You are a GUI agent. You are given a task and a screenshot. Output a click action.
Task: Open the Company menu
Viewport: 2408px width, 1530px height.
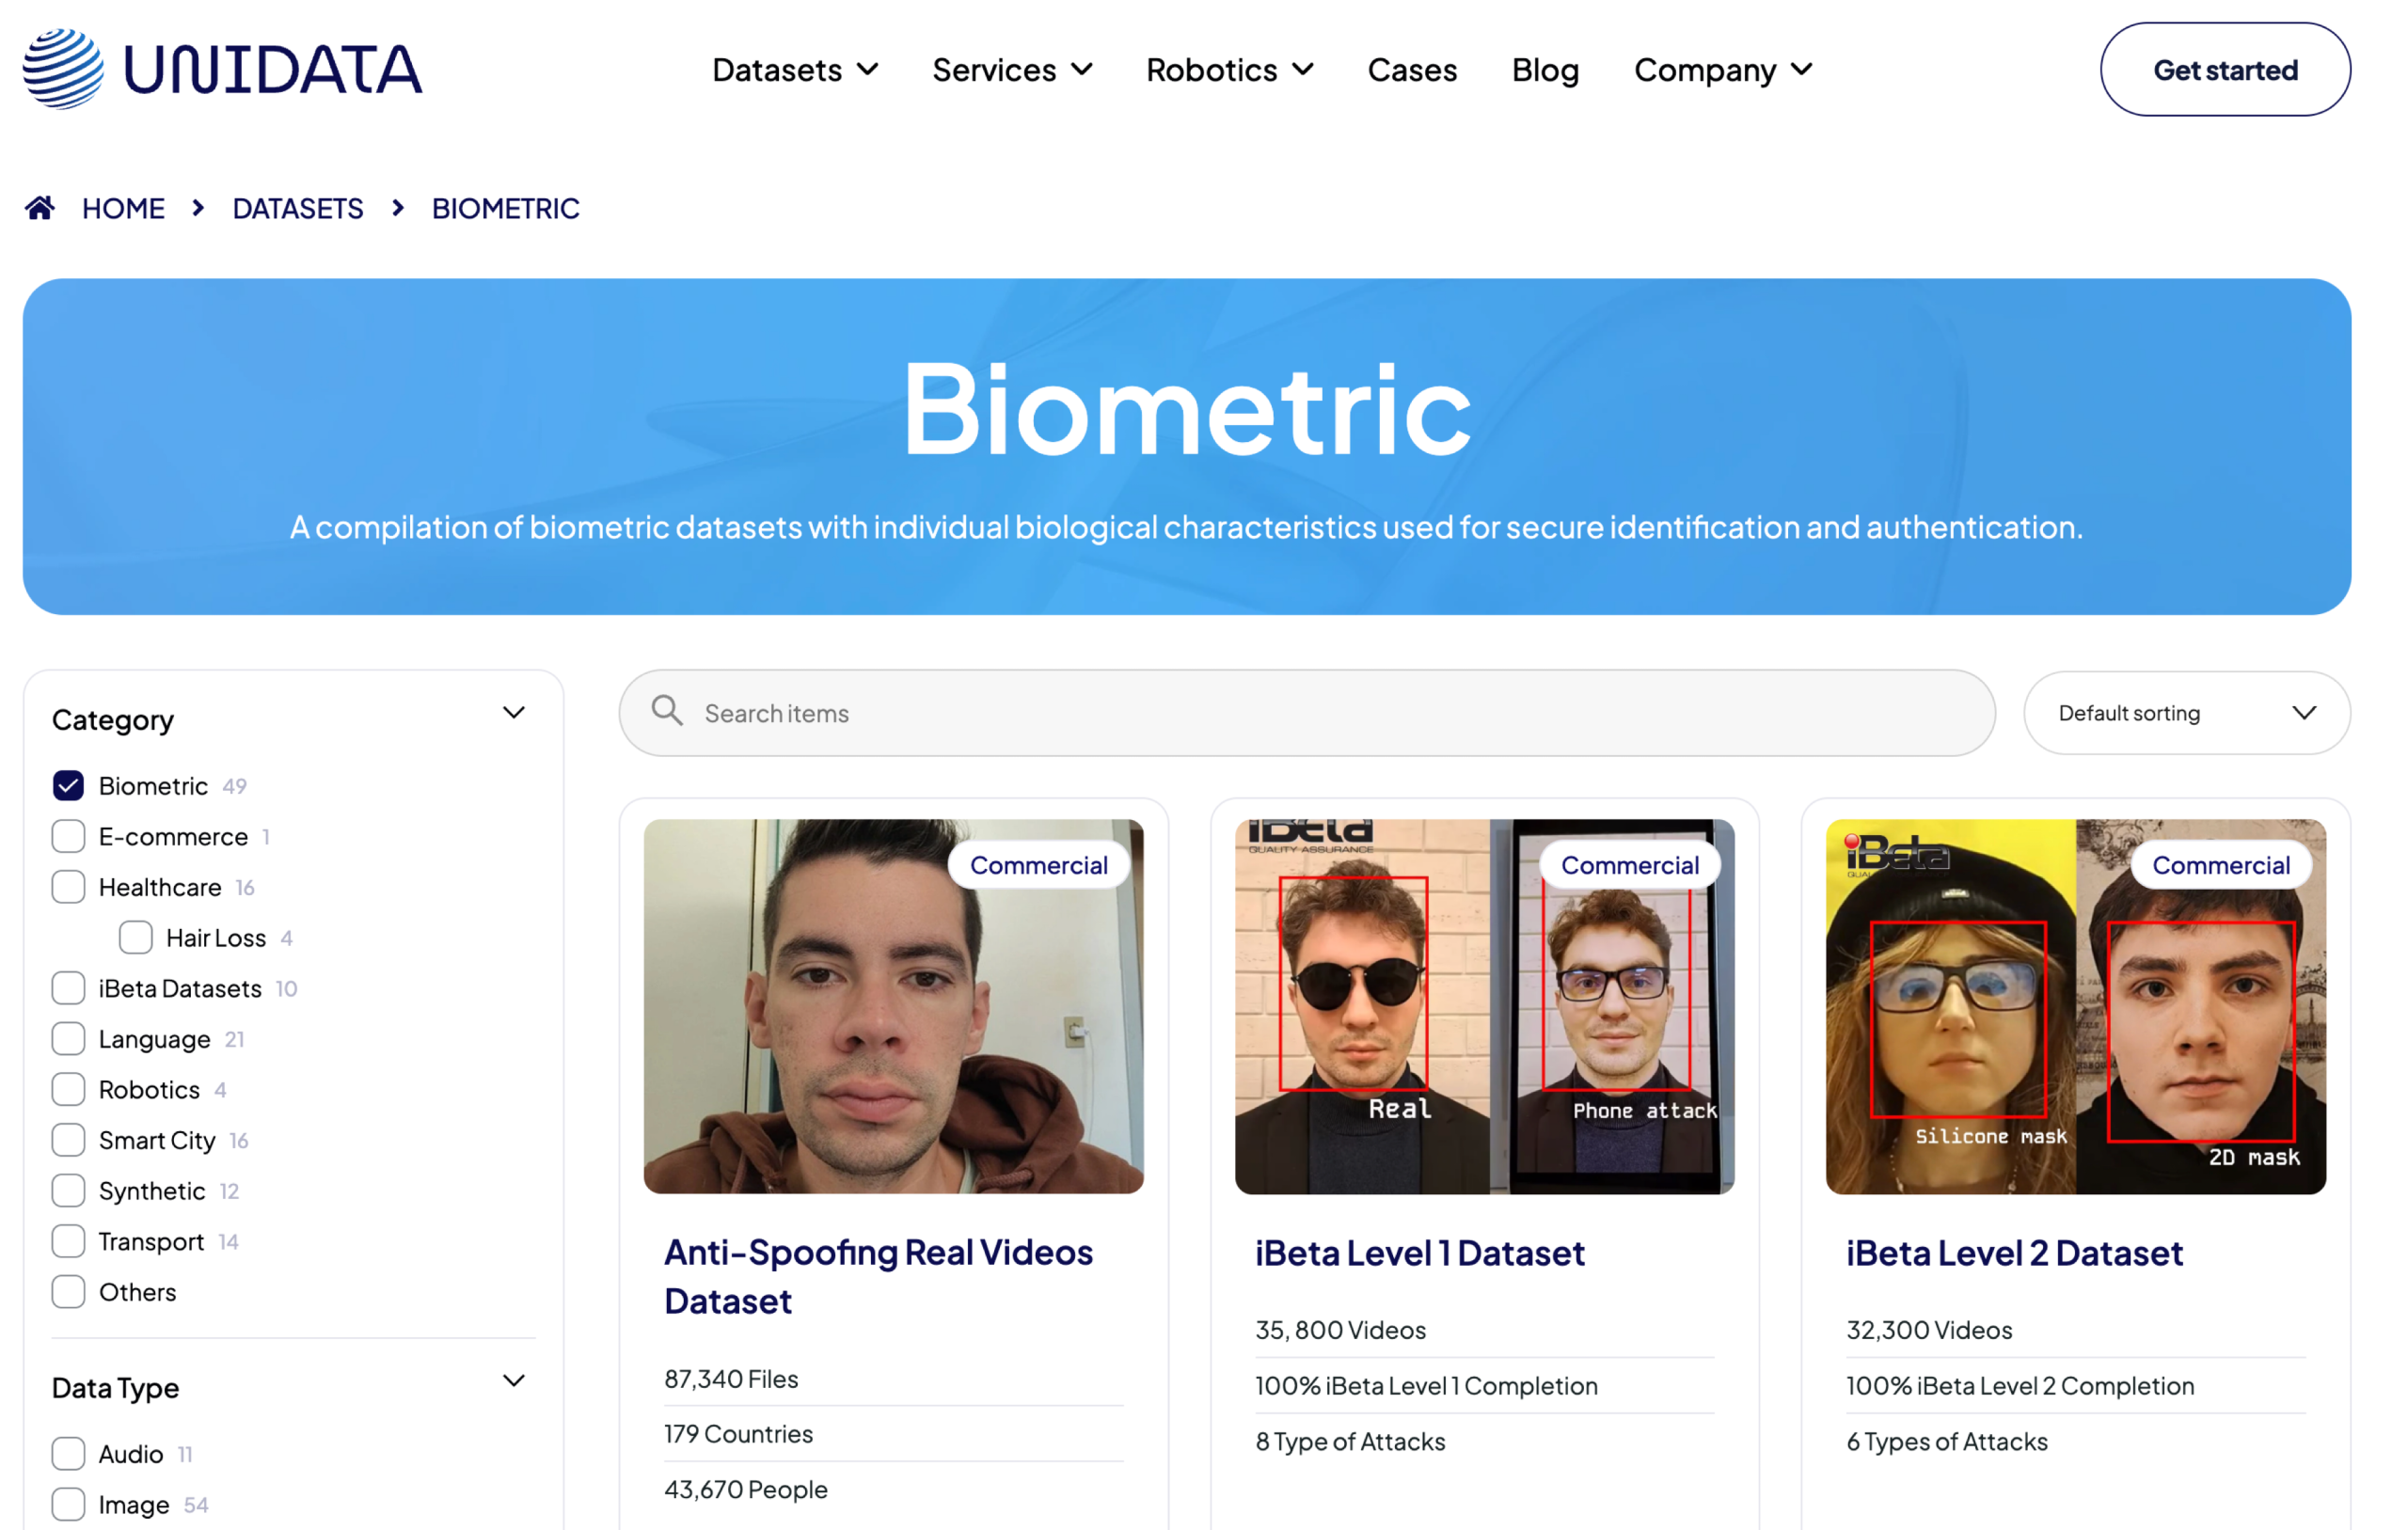[1723, 70]
